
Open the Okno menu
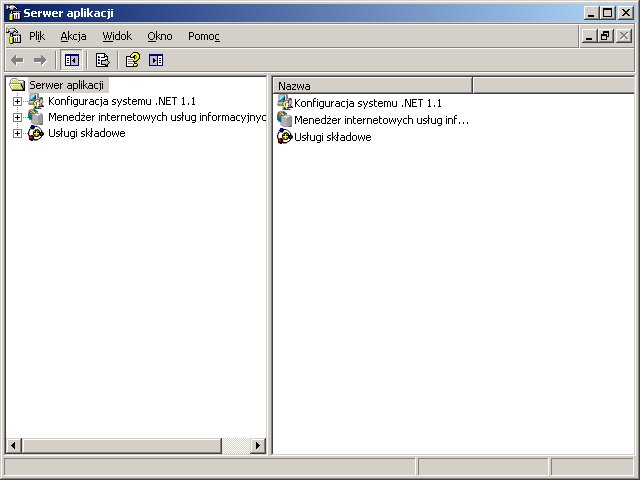(160, 36)
